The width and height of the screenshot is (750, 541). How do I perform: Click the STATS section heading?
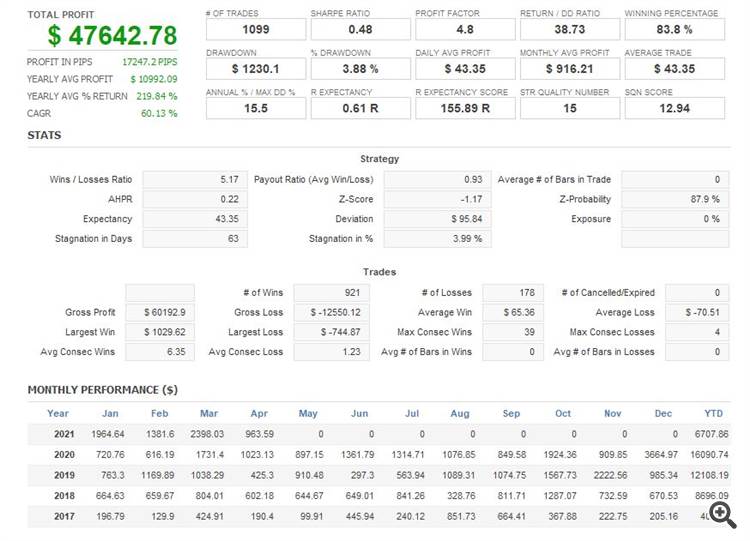pyautogui.click(x=44, y=135)
